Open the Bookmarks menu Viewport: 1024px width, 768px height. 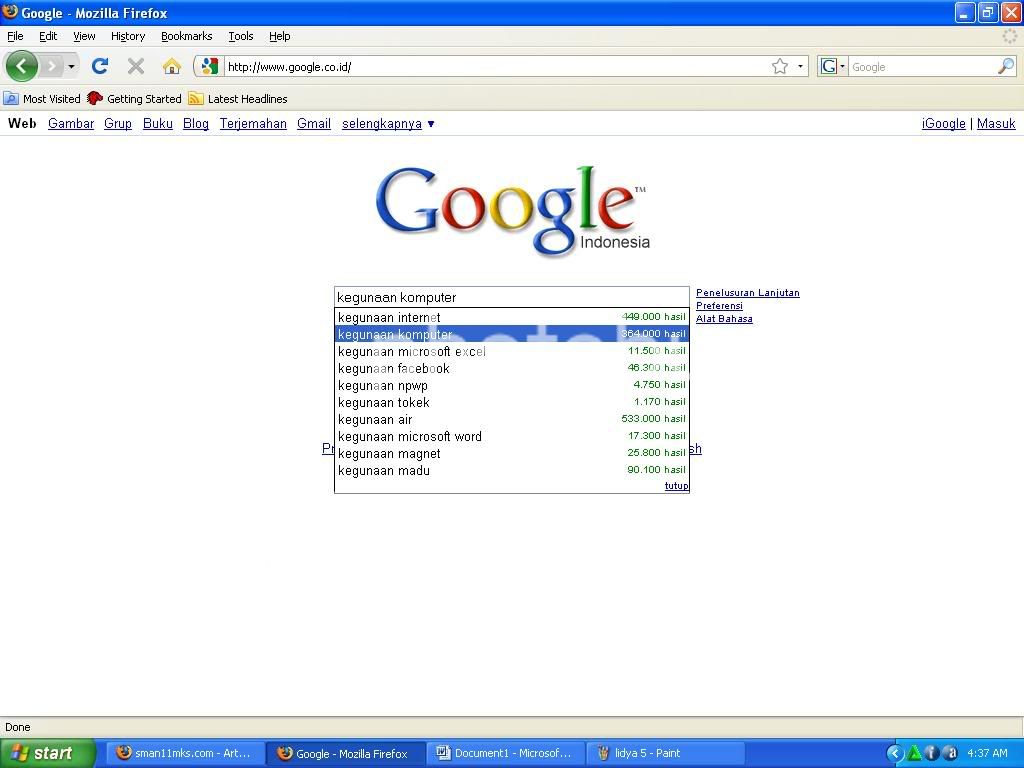coord(186,36)
